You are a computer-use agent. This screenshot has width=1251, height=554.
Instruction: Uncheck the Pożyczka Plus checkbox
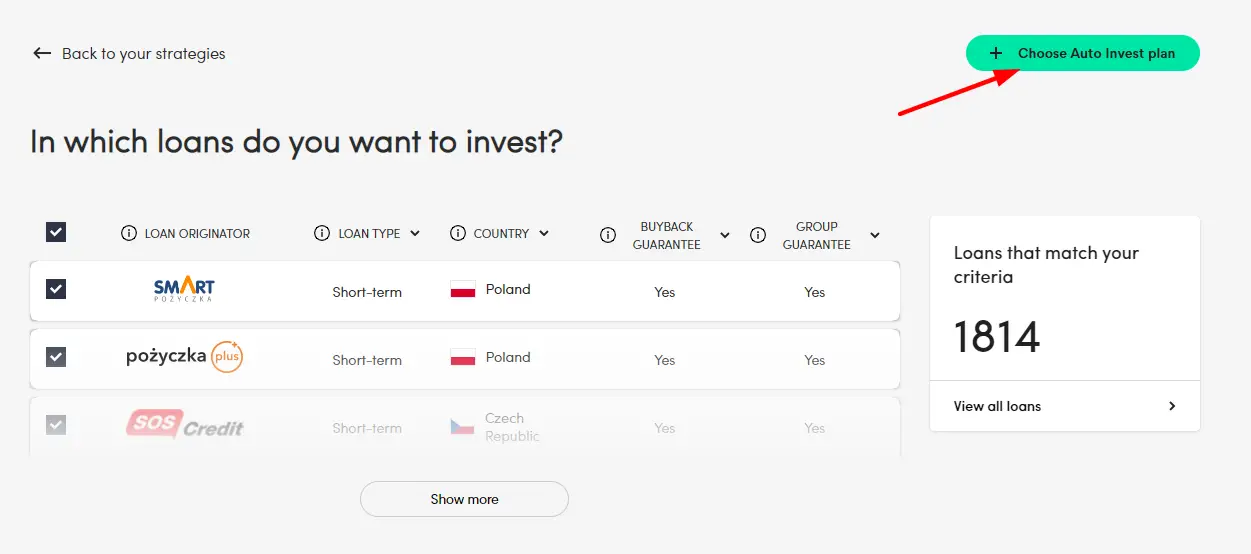coord(56,357)
